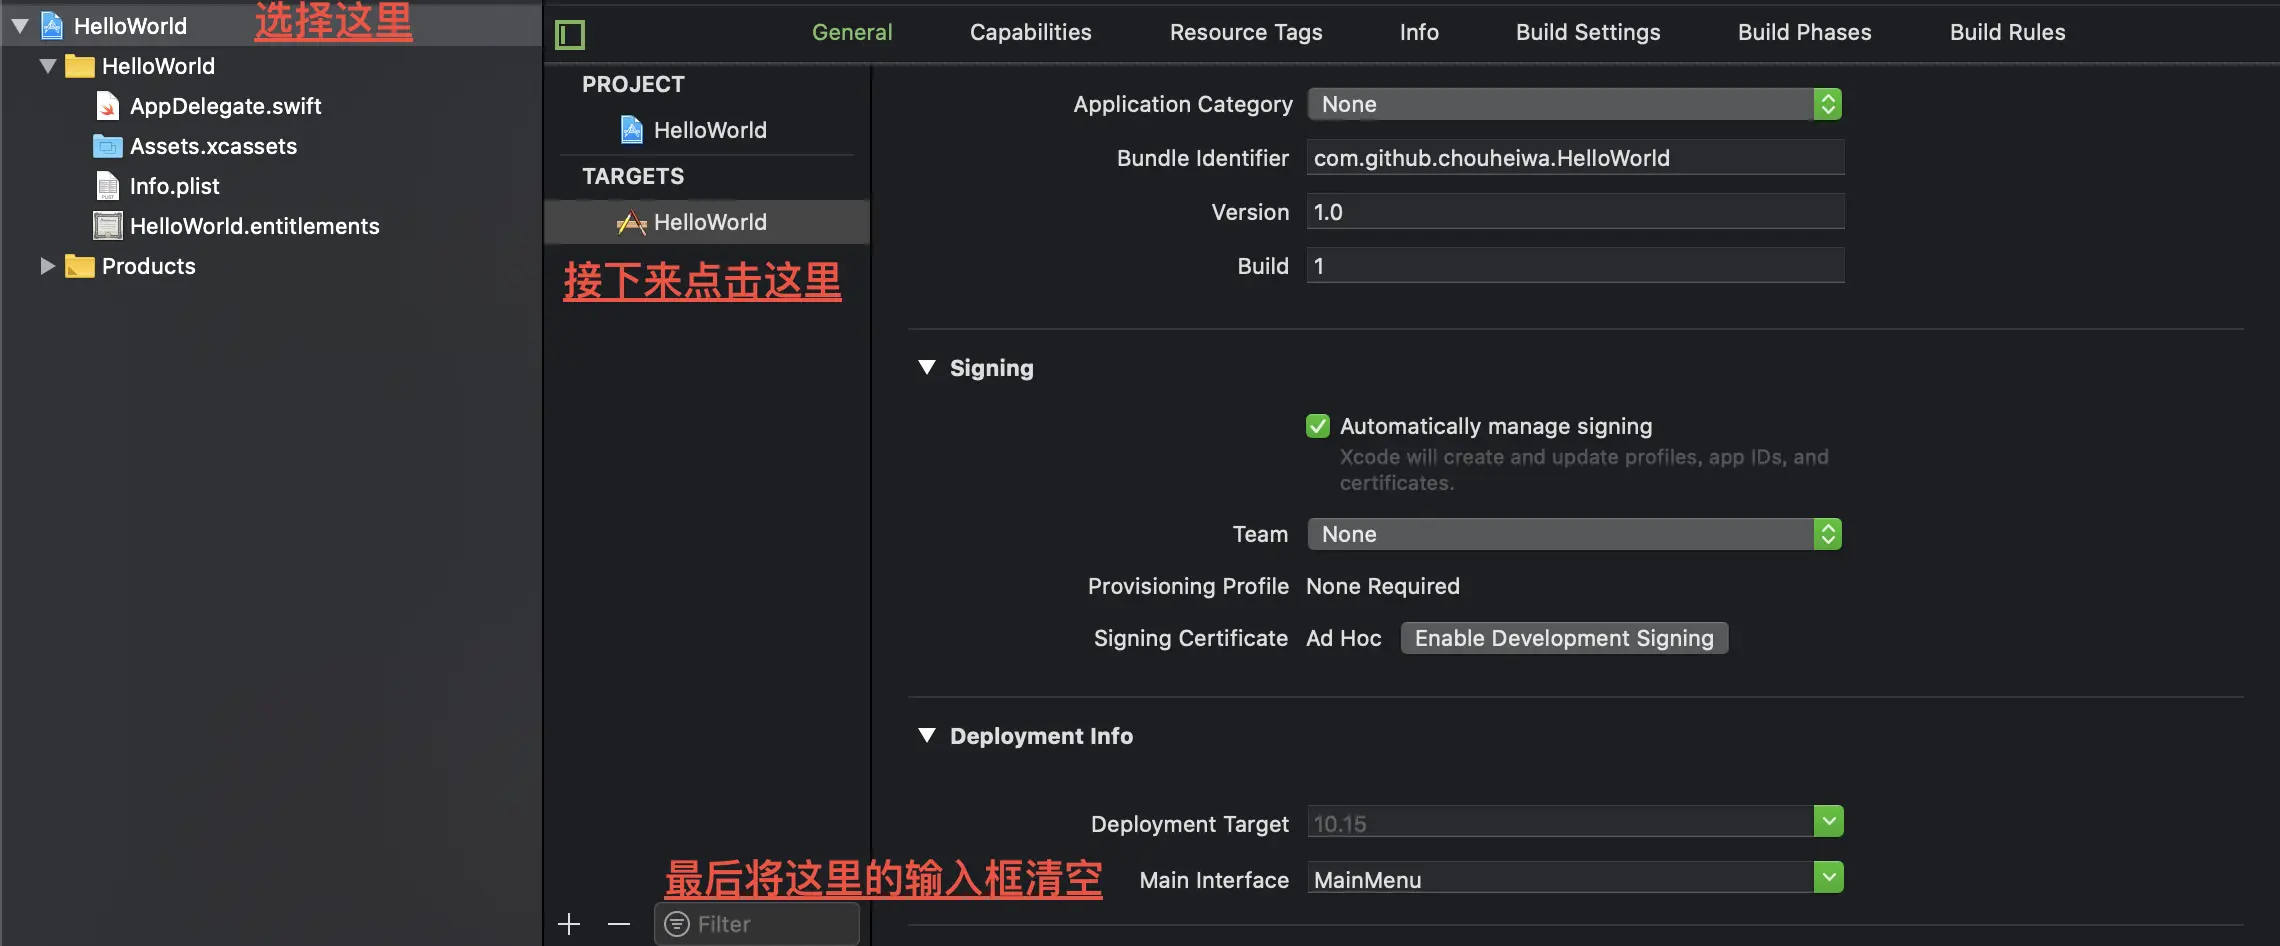Image resolution: width=2280 pixels, height=946 pixels.
Task: Select the HelloWorld project under PROJECT
Action: (710, 129)
